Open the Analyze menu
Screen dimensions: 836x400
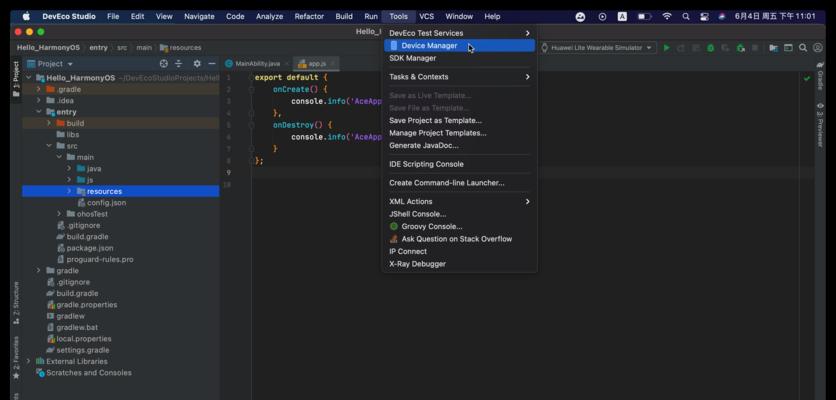coord(269,17)
